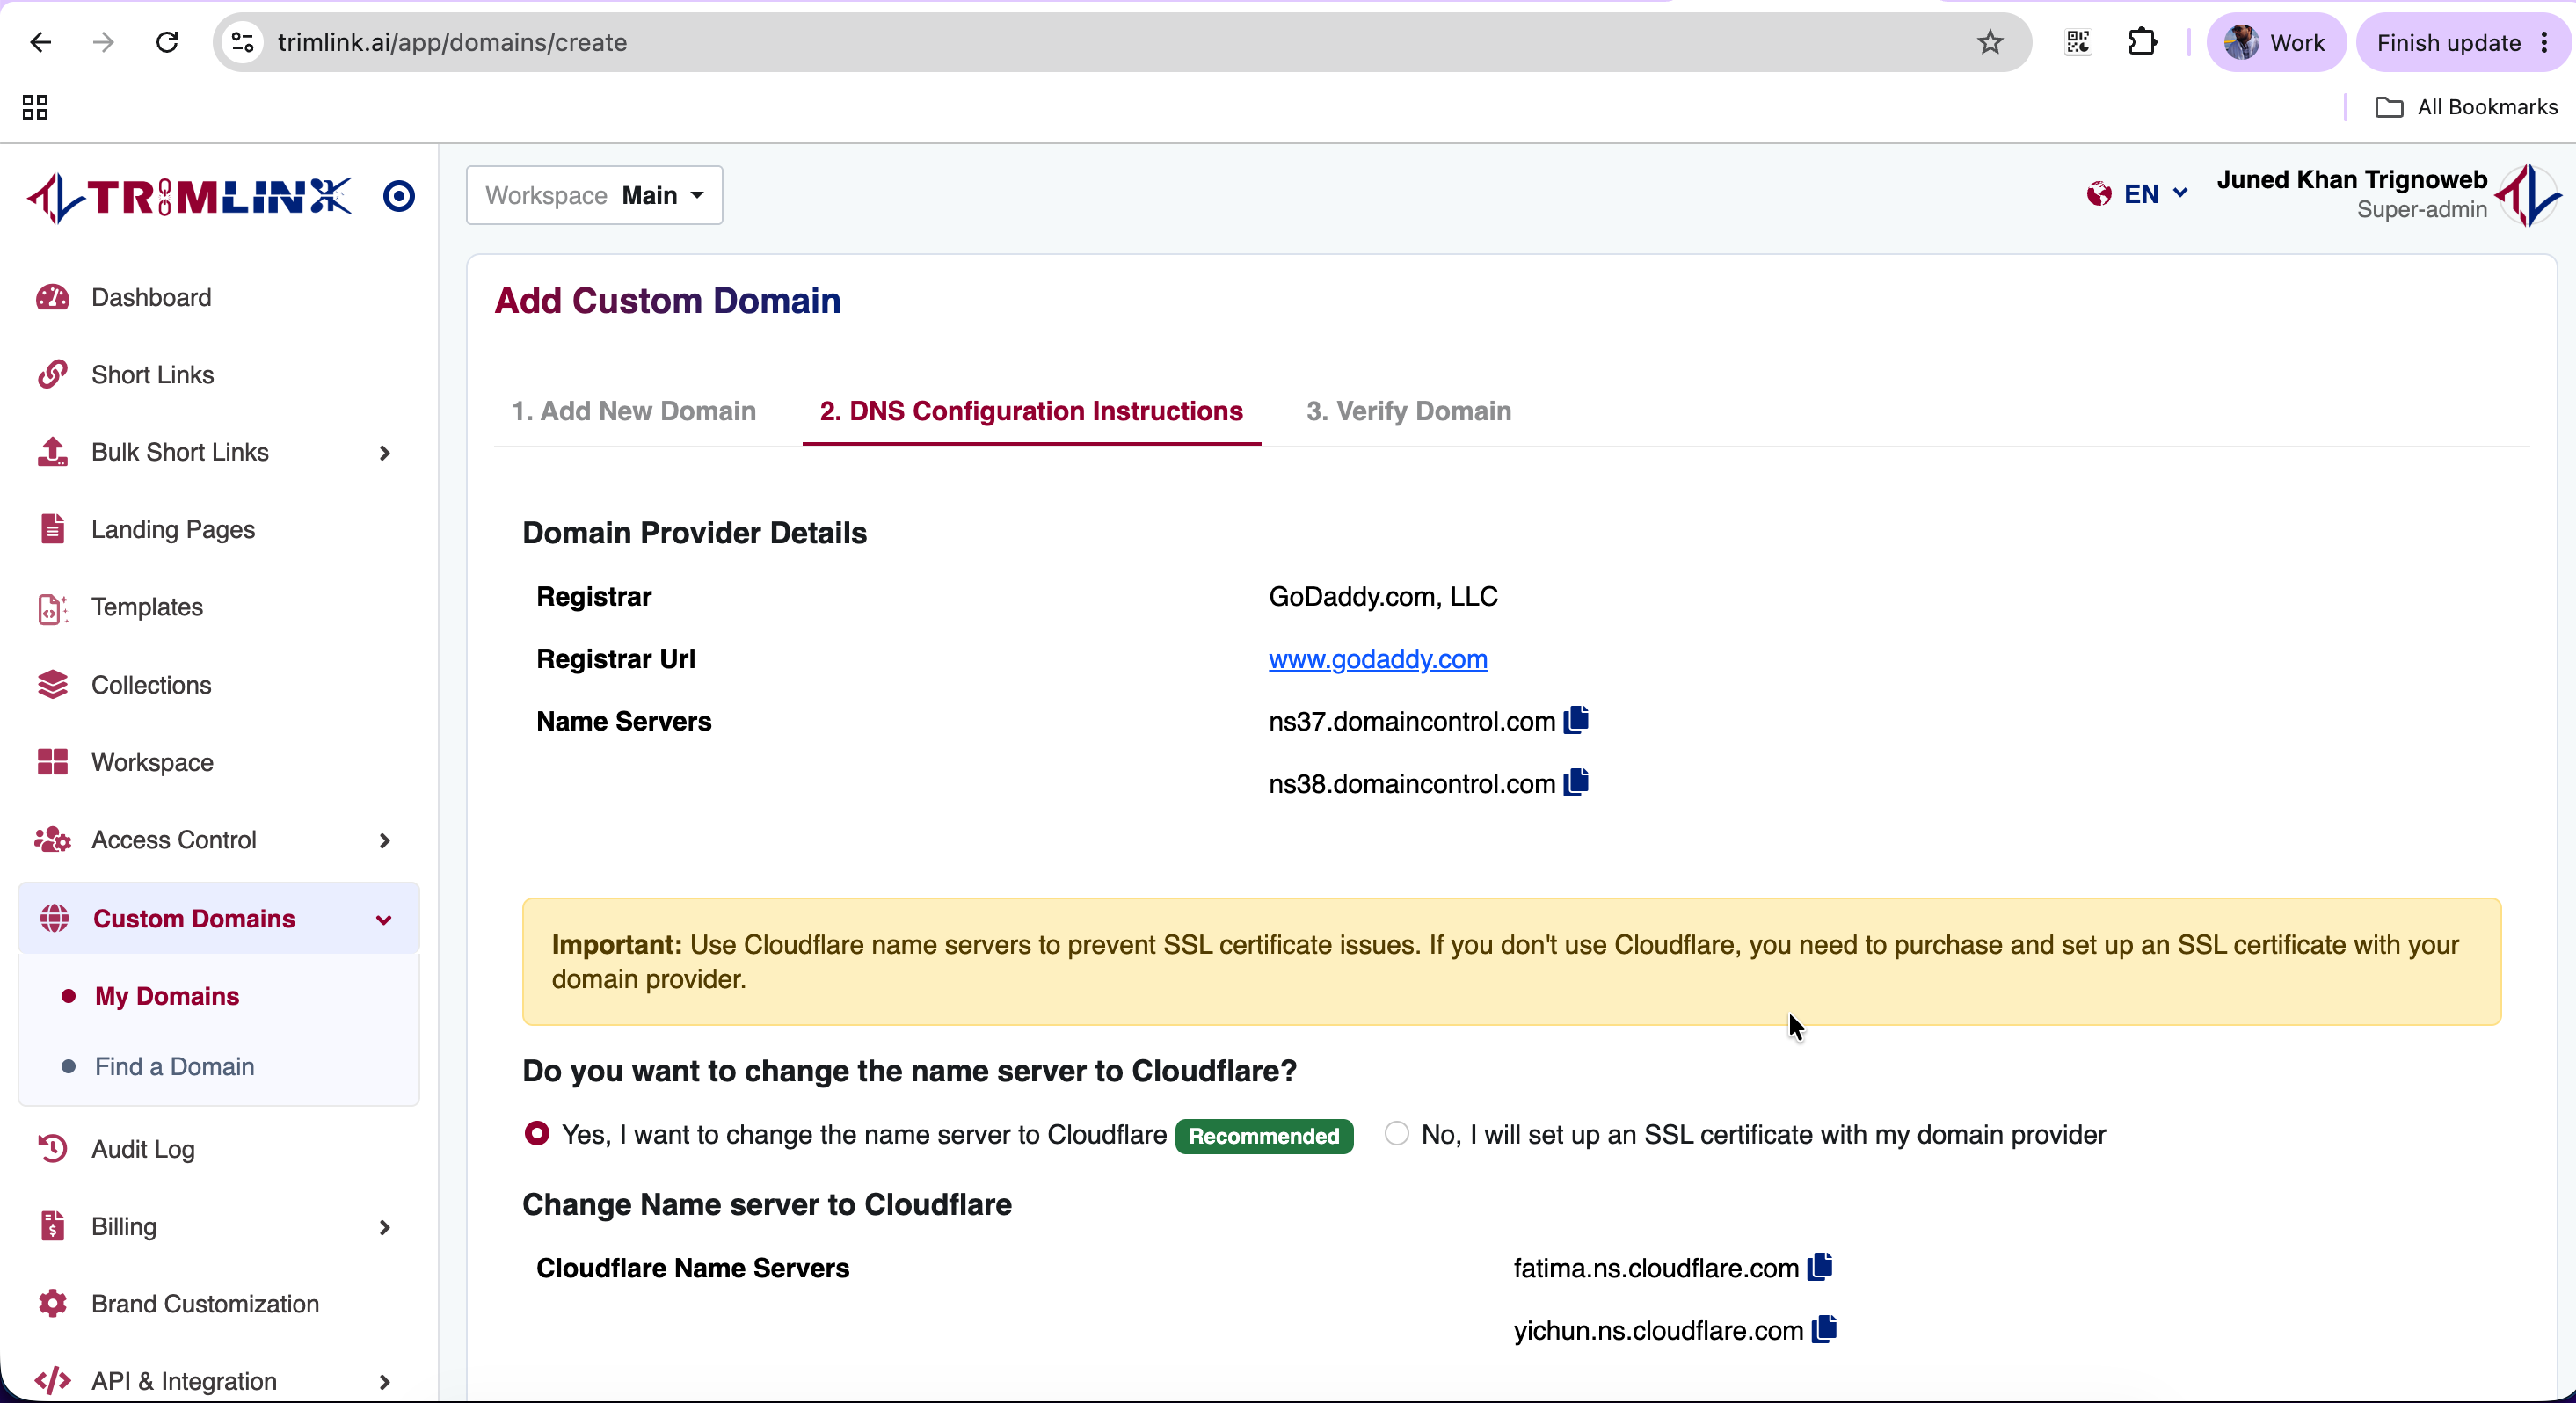The image size is (2576, 1403).
Task: Toggle the sidebar pin circle icon
Action: (399, 196)
